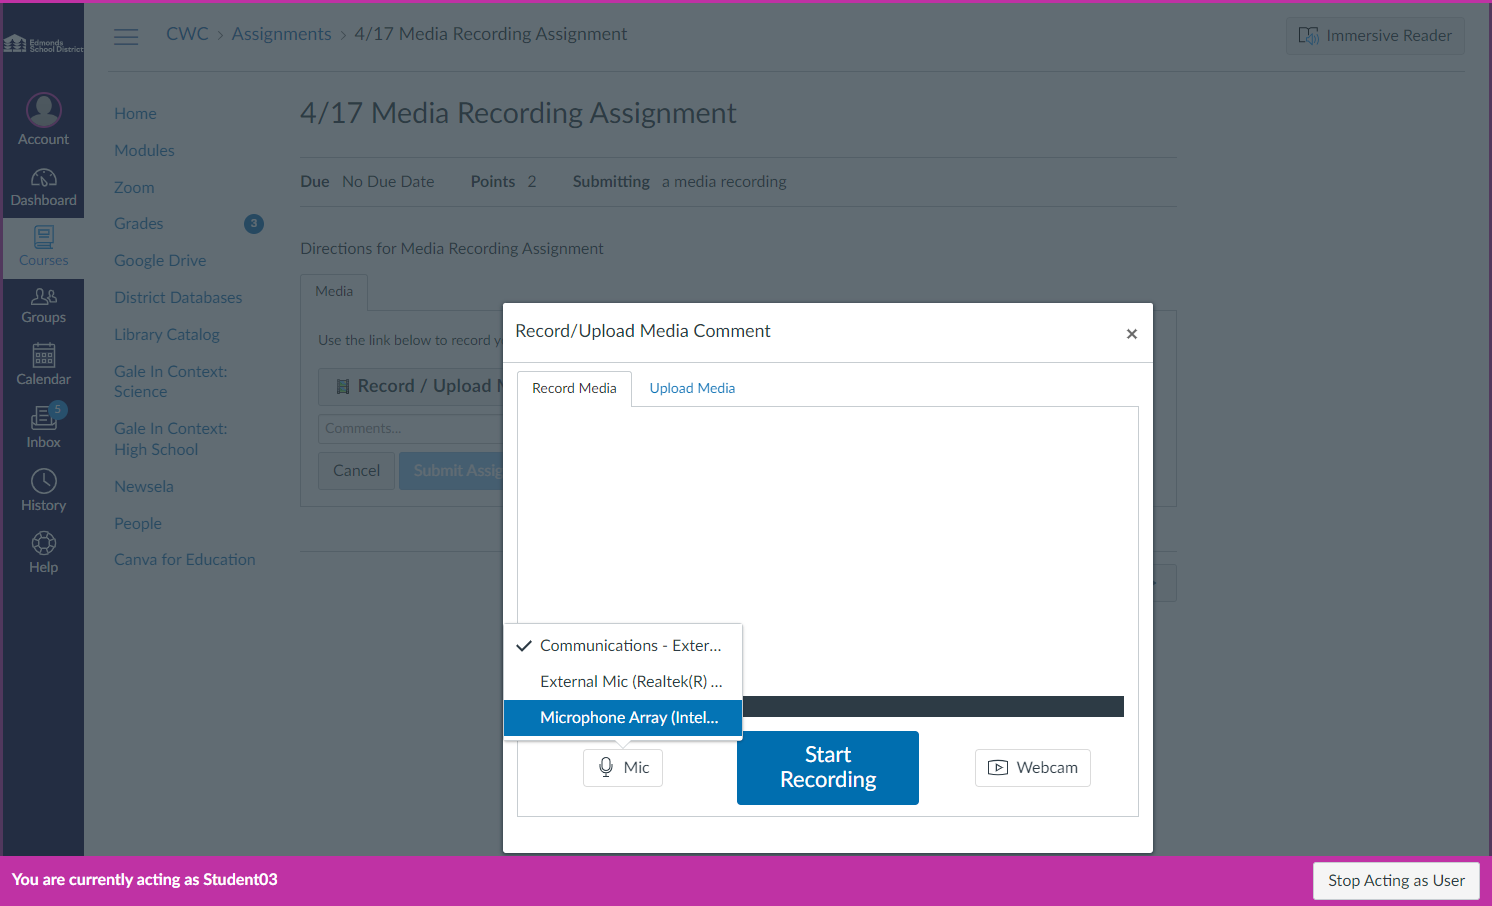Open the Assignments breadcrumb link

coord(281,34)
